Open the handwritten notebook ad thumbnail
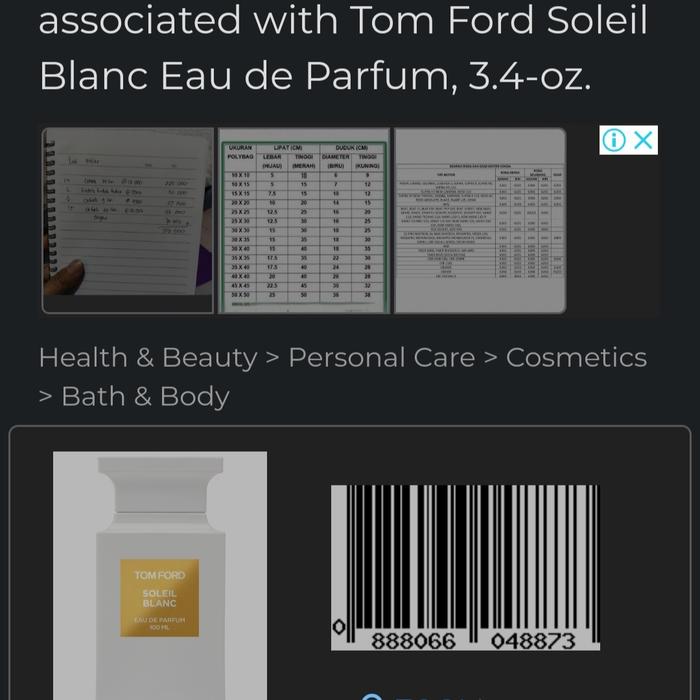The image size is (700, 700). (x=128, y=220)
